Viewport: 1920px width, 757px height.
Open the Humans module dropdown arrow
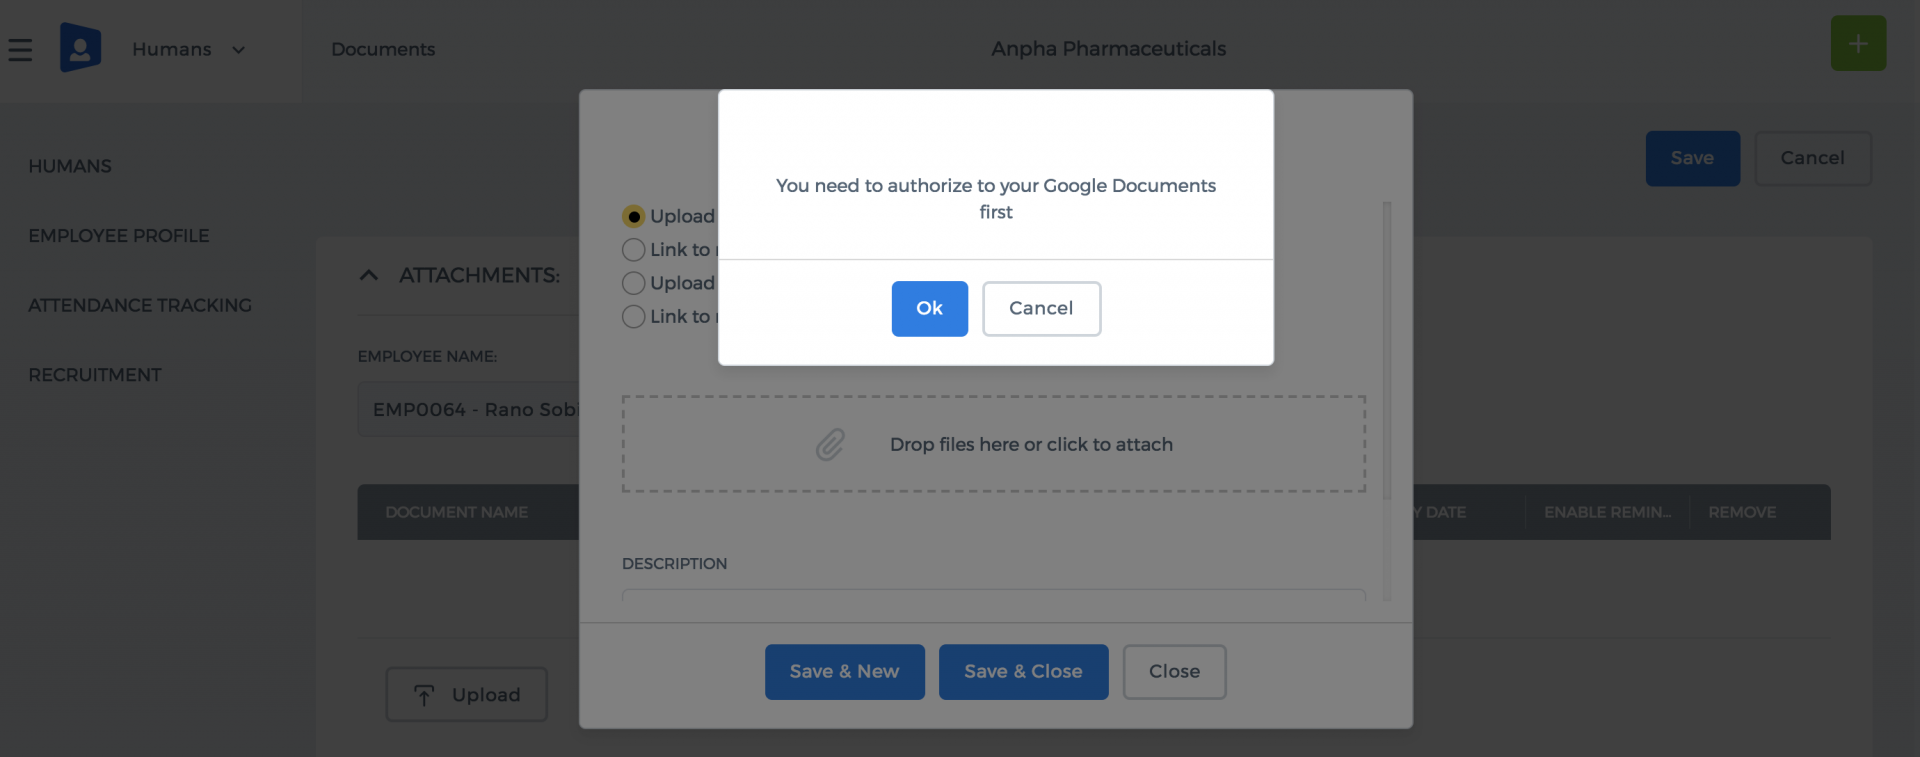click(x=238, y=50)
